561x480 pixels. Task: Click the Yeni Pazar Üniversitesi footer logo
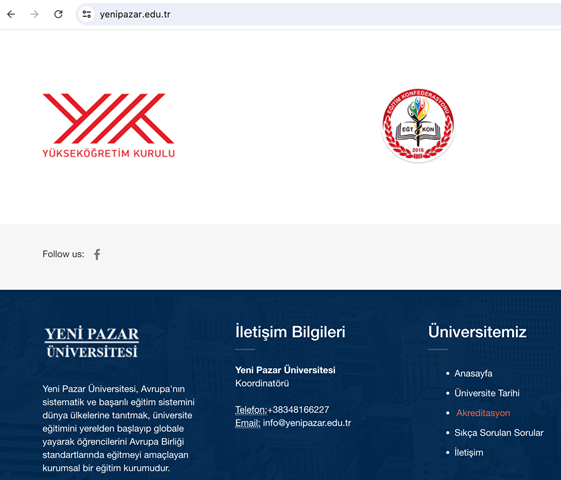point(92,342)
